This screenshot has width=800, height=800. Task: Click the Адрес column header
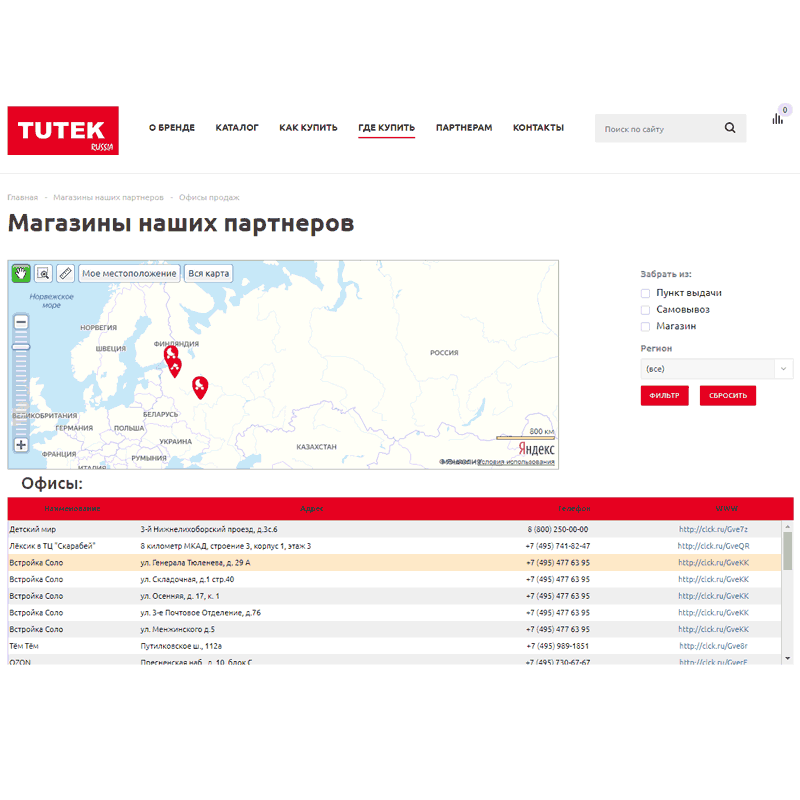(312, 509)
